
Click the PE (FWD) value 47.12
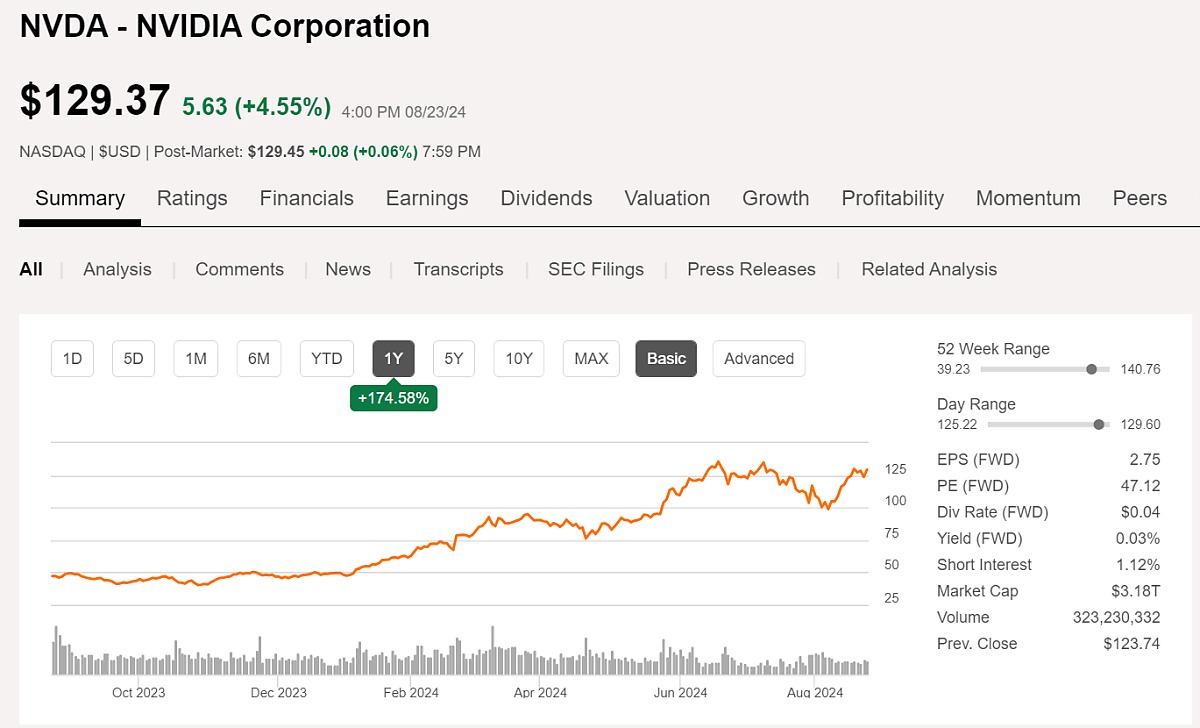[1141, 486]
